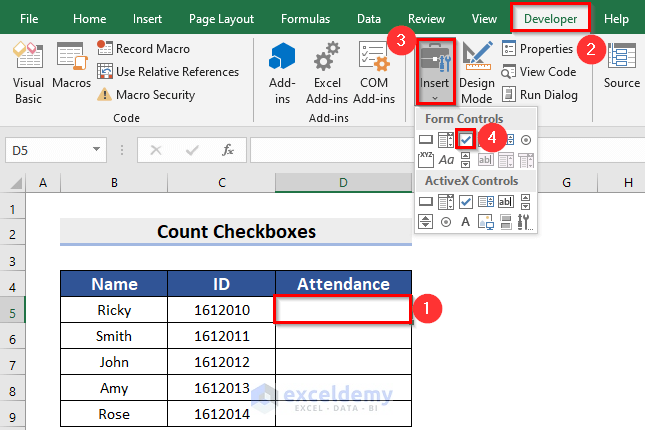
Task: Pick Combo Box under ActiveX Controls
Action: [x=445, y=202]
